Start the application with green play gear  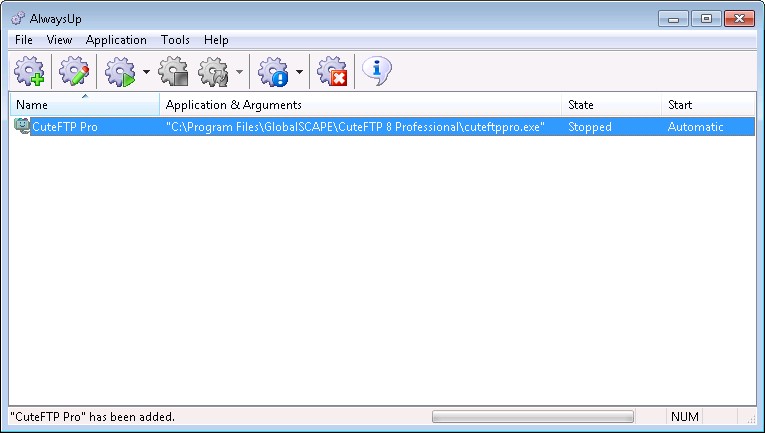click(121, 72)
